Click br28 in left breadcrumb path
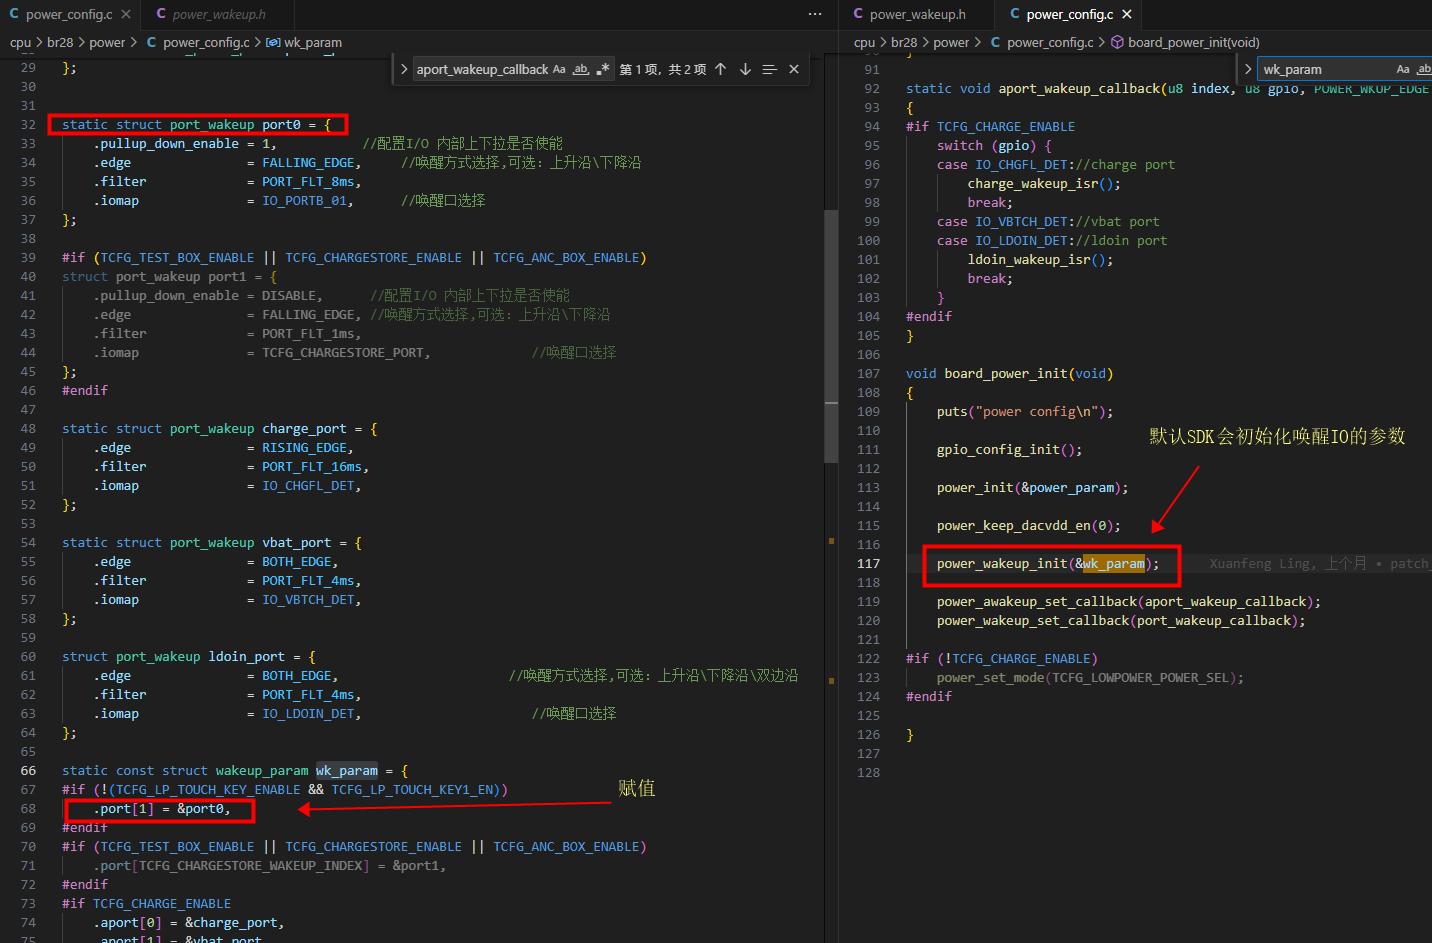 60,42
